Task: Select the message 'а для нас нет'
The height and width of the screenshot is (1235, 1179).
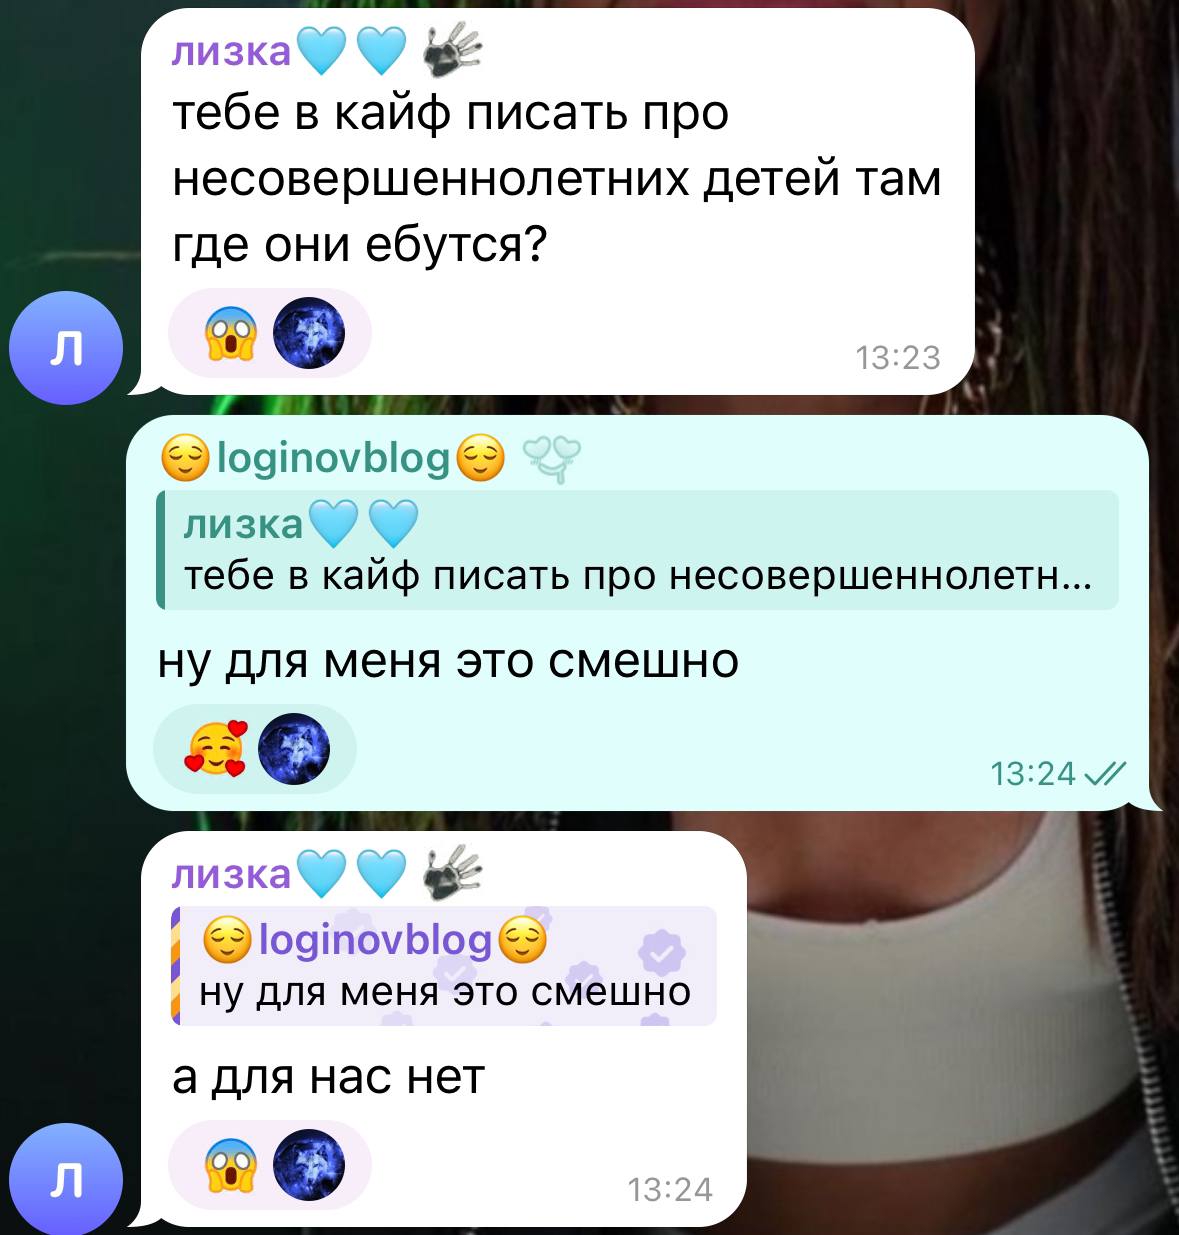Action: pyautogui.click(x=329, y=1077)
